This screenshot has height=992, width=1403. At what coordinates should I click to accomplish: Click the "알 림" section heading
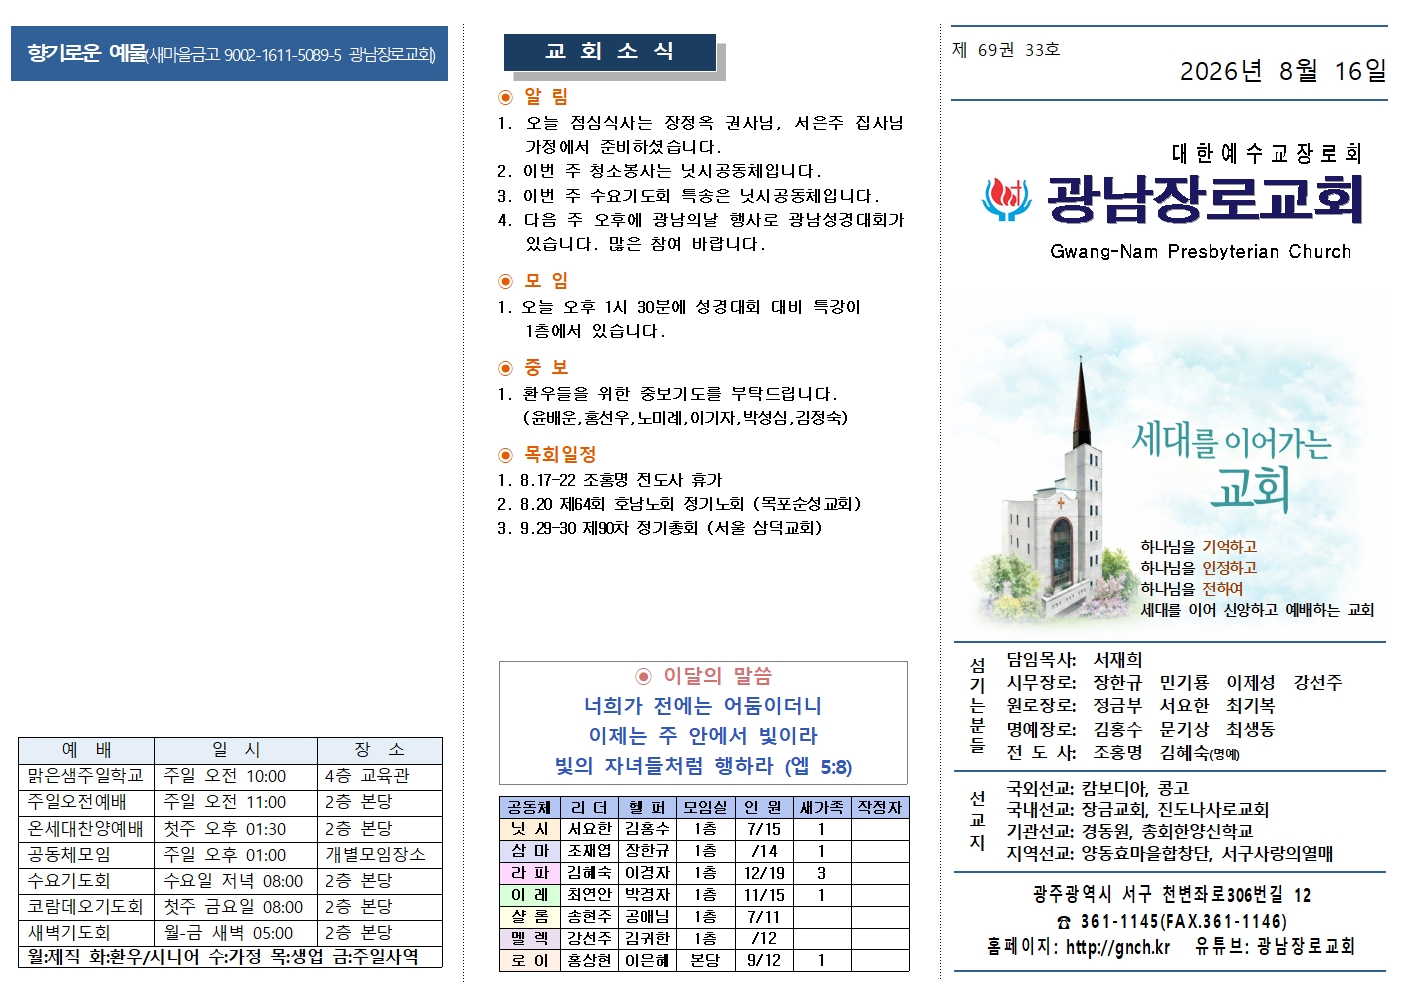546,96
